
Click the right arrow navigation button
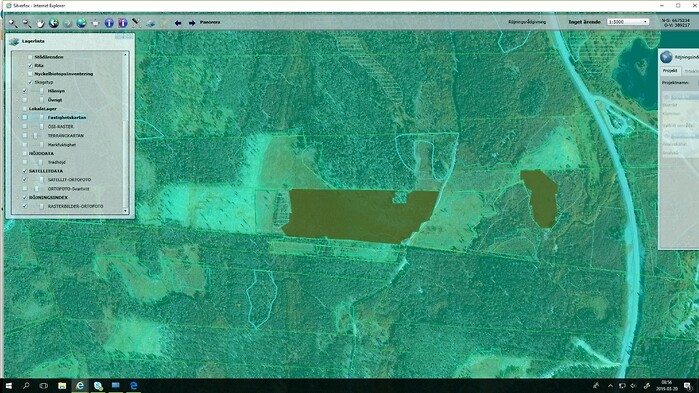[192, 23]
